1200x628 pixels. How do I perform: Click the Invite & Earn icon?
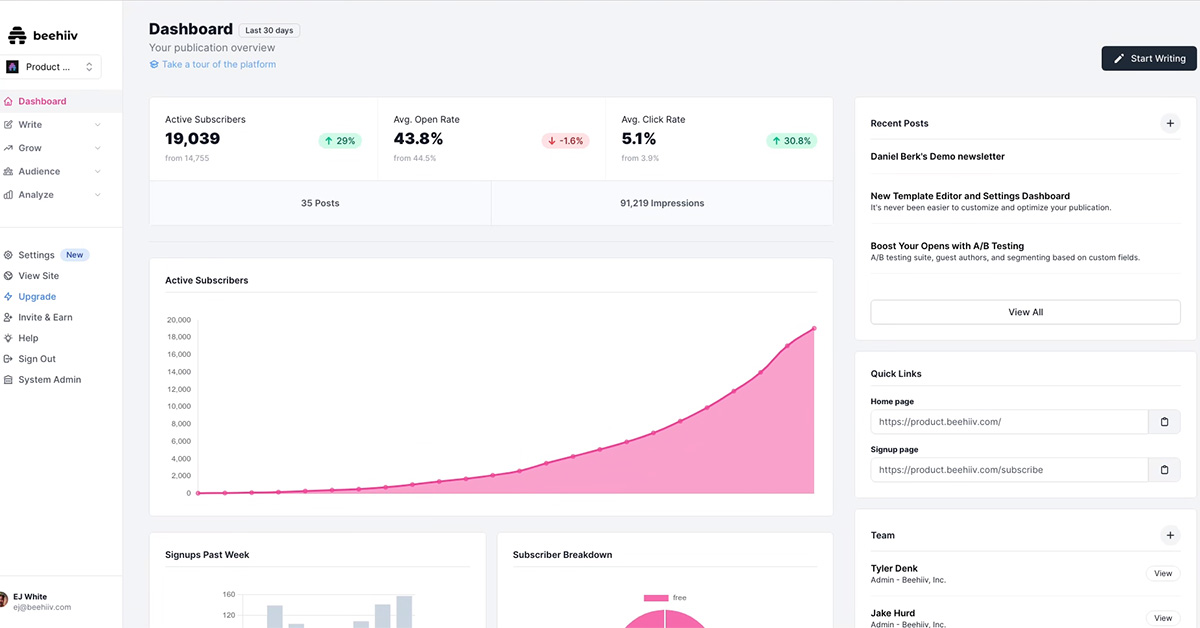click(9, 317)
